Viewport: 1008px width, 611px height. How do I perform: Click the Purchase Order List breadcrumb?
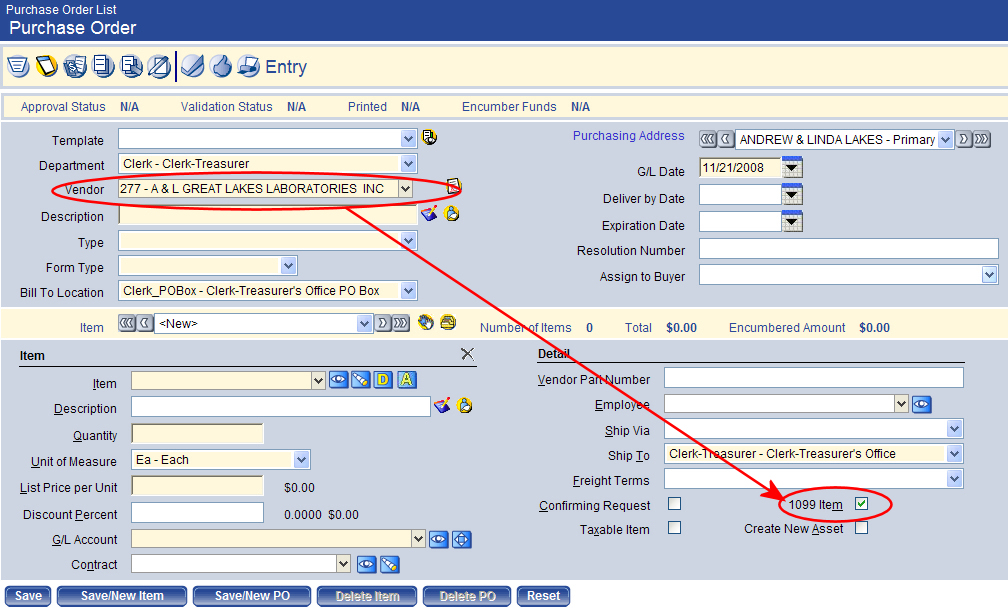[61, 9]
